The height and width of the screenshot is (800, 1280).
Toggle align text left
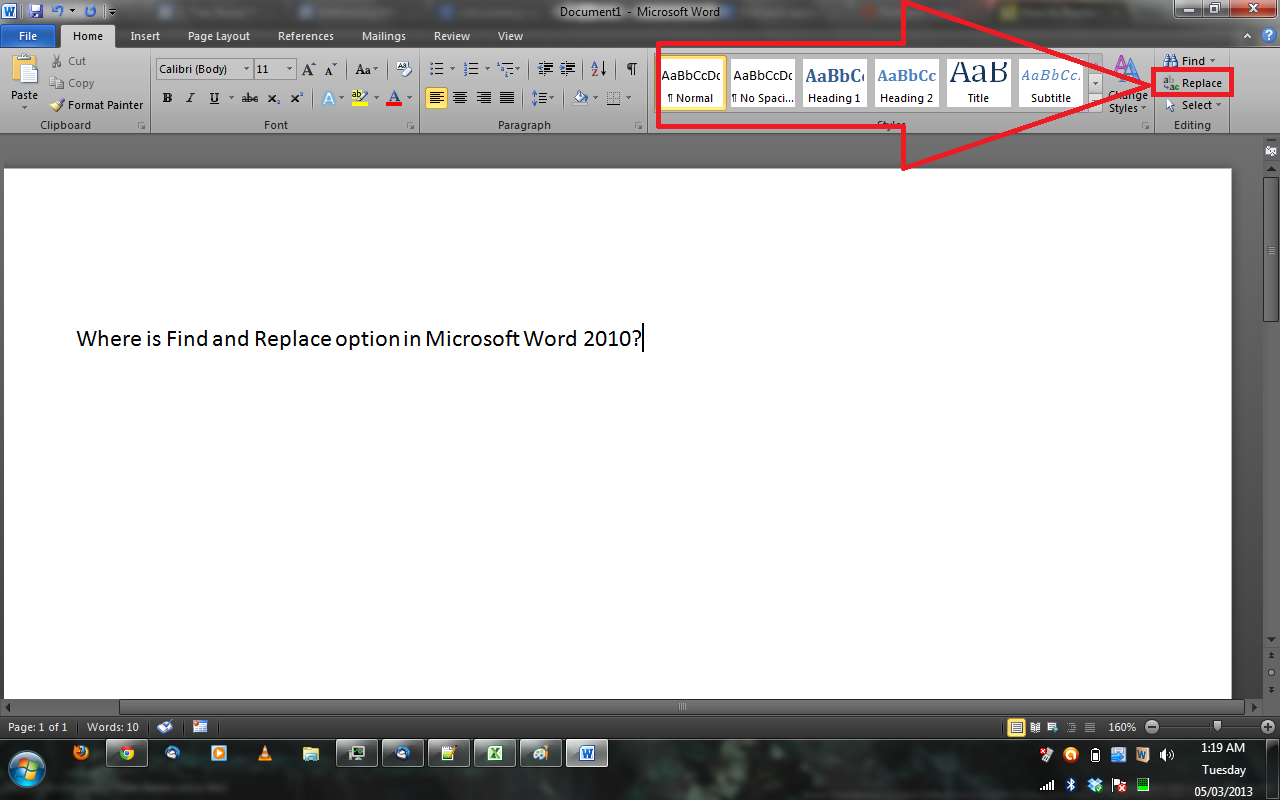(436, 98)
